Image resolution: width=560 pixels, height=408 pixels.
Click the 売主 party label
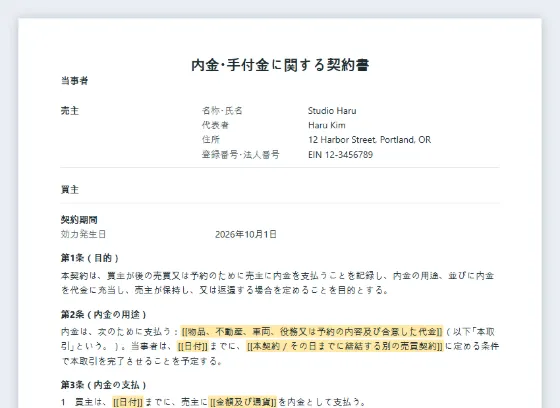tap(70, 111)
